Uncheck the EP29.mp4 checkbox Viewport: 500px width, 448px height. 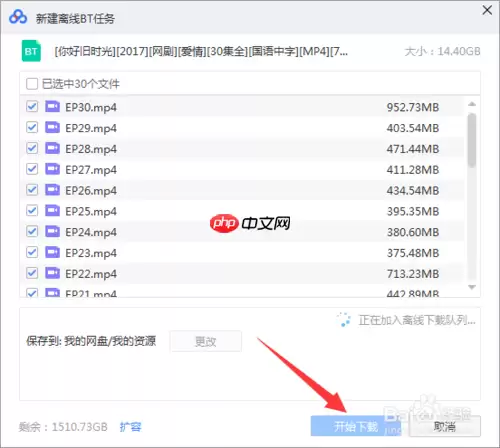[32, 128]
